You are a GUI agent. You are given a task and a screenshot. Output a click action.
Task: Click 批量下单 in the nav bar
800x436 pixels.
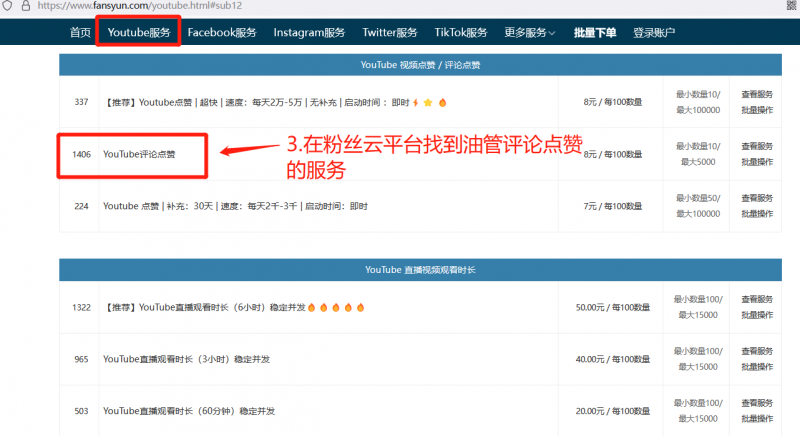coord(595,32)
